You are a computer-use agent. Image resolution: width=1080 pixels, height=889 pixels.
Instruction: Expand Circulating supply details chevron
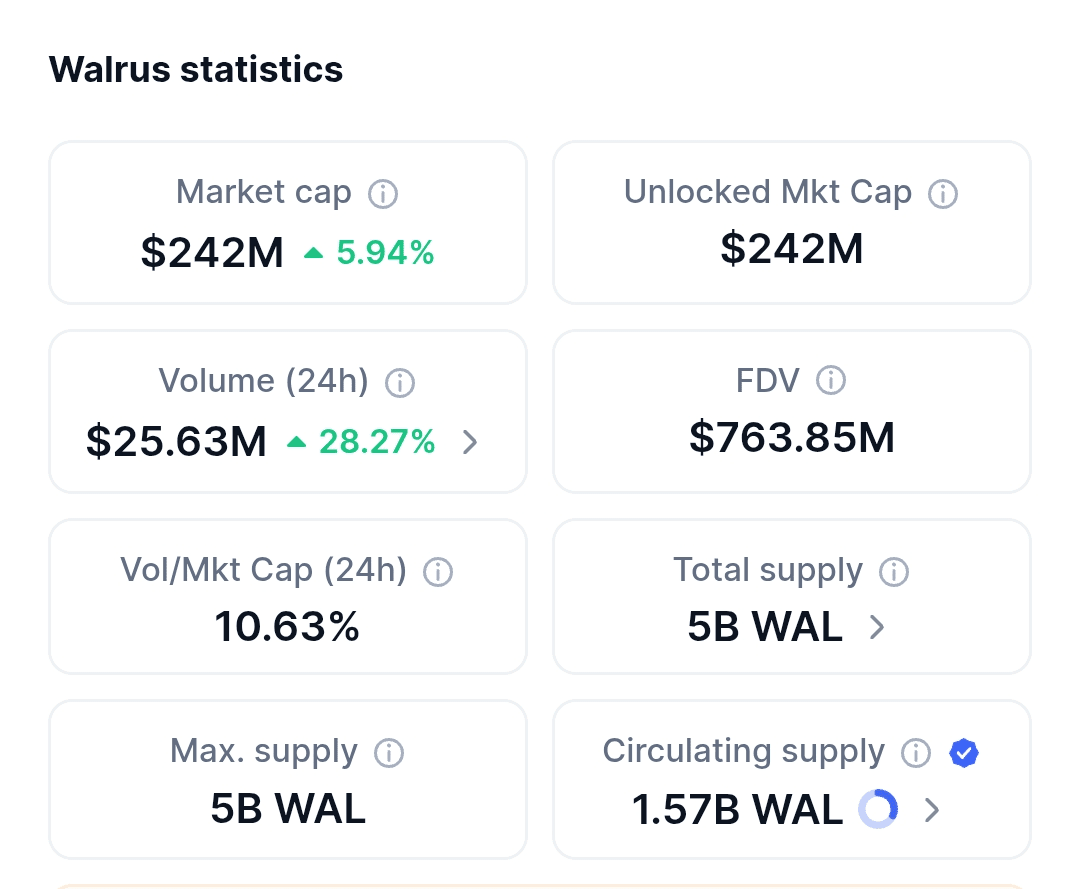tap(932, 809)
